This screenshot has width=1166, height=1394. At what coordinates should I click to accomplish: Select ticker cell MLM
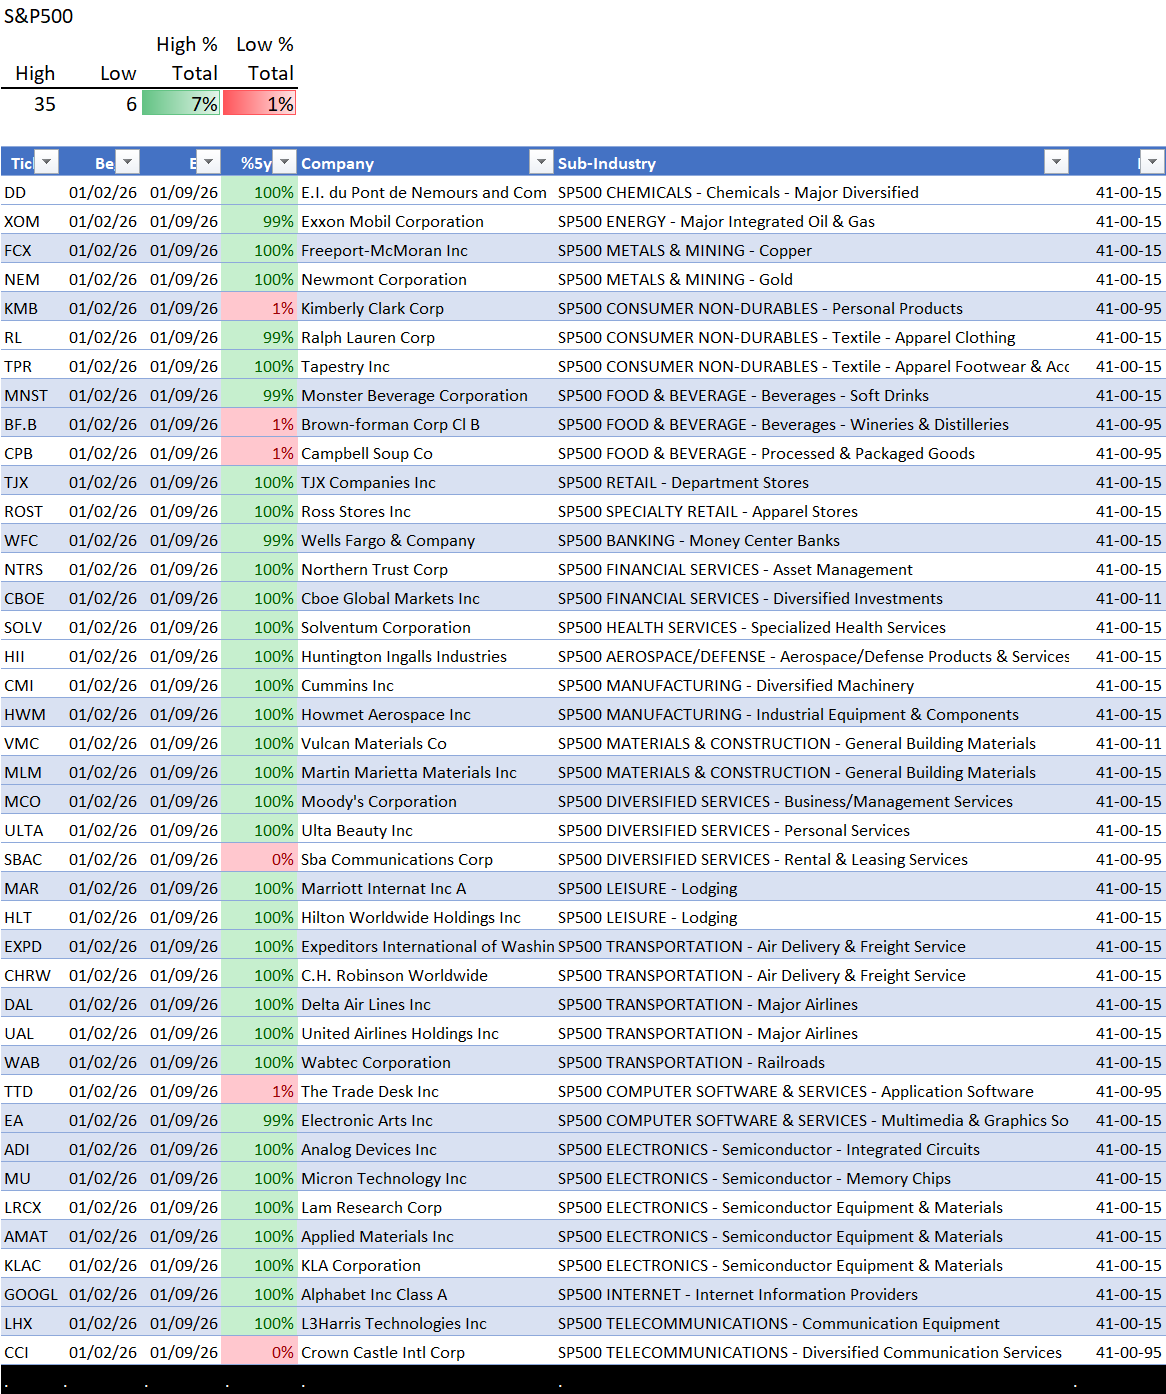click(31, 772)
